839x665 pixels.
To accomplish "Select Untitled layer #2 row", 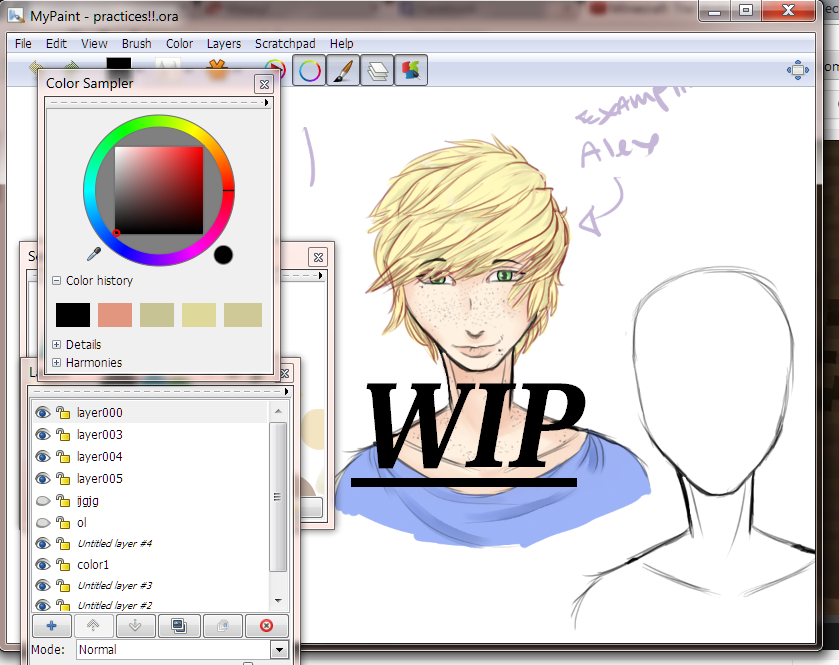I will (x=150, y=605).
